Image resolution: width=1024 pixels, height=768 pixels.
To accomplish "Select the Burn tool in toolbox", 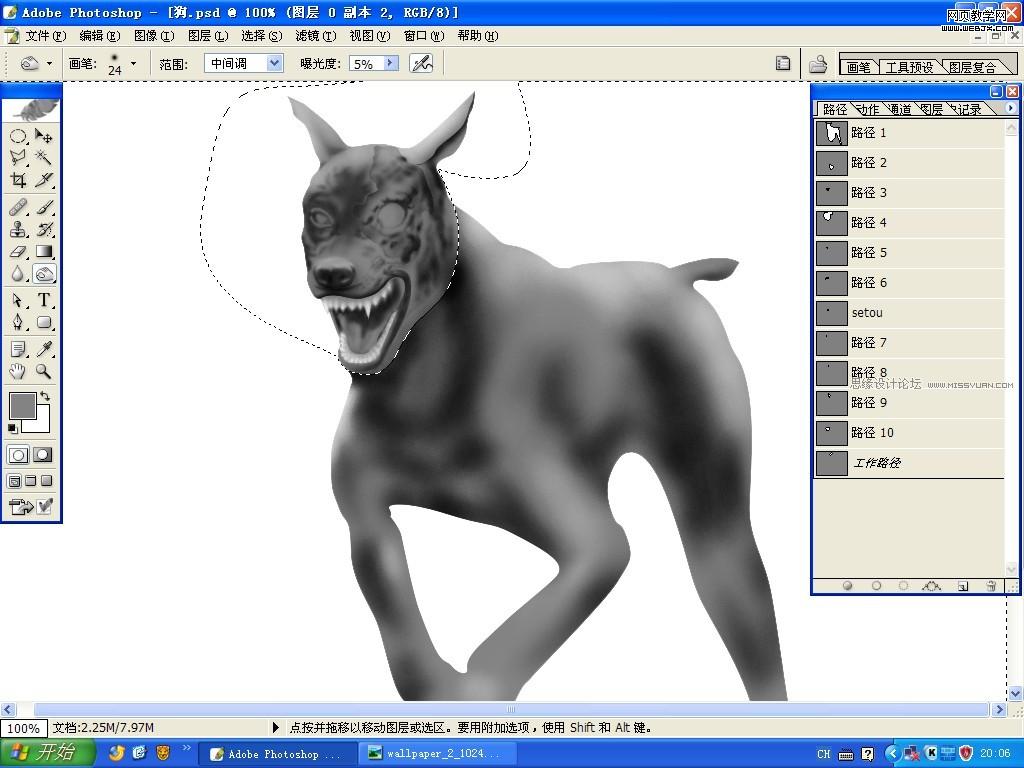I will coord(44,274).
